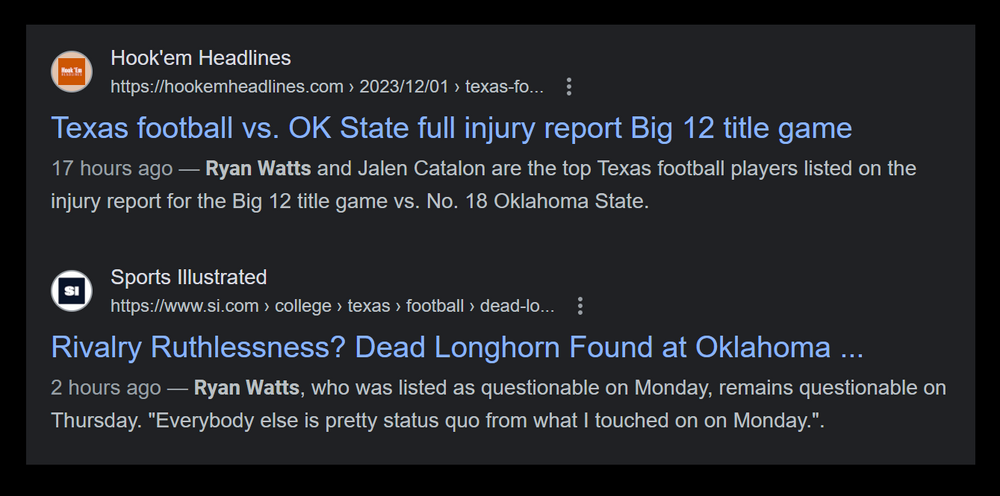Image resolution: width=1000 pixels, height=496 pixels.
Task: Click bold 'Ryan Watts' in SI snippet
Action: [x=247, y=387]
